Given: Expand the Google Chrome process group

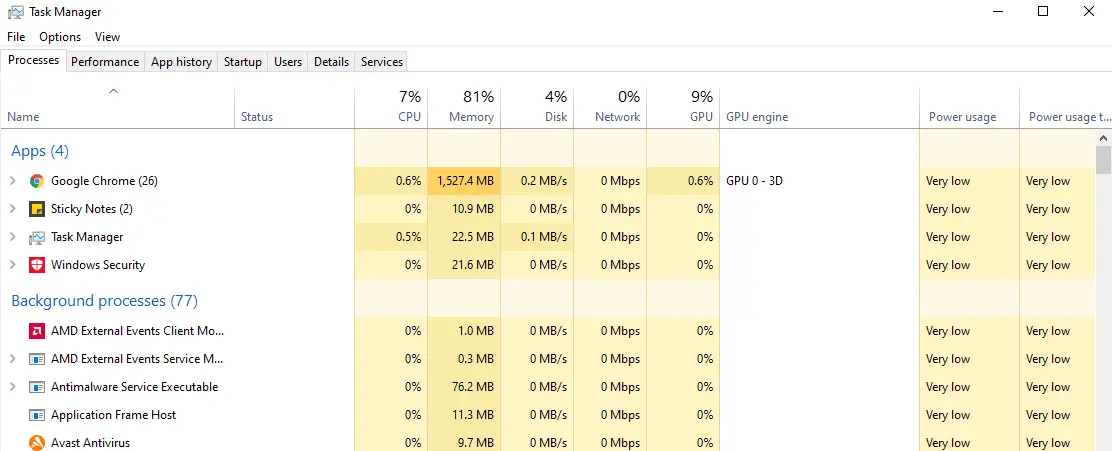Looking at the screenshot, I should pyautogui.click(x=12, y=181).
